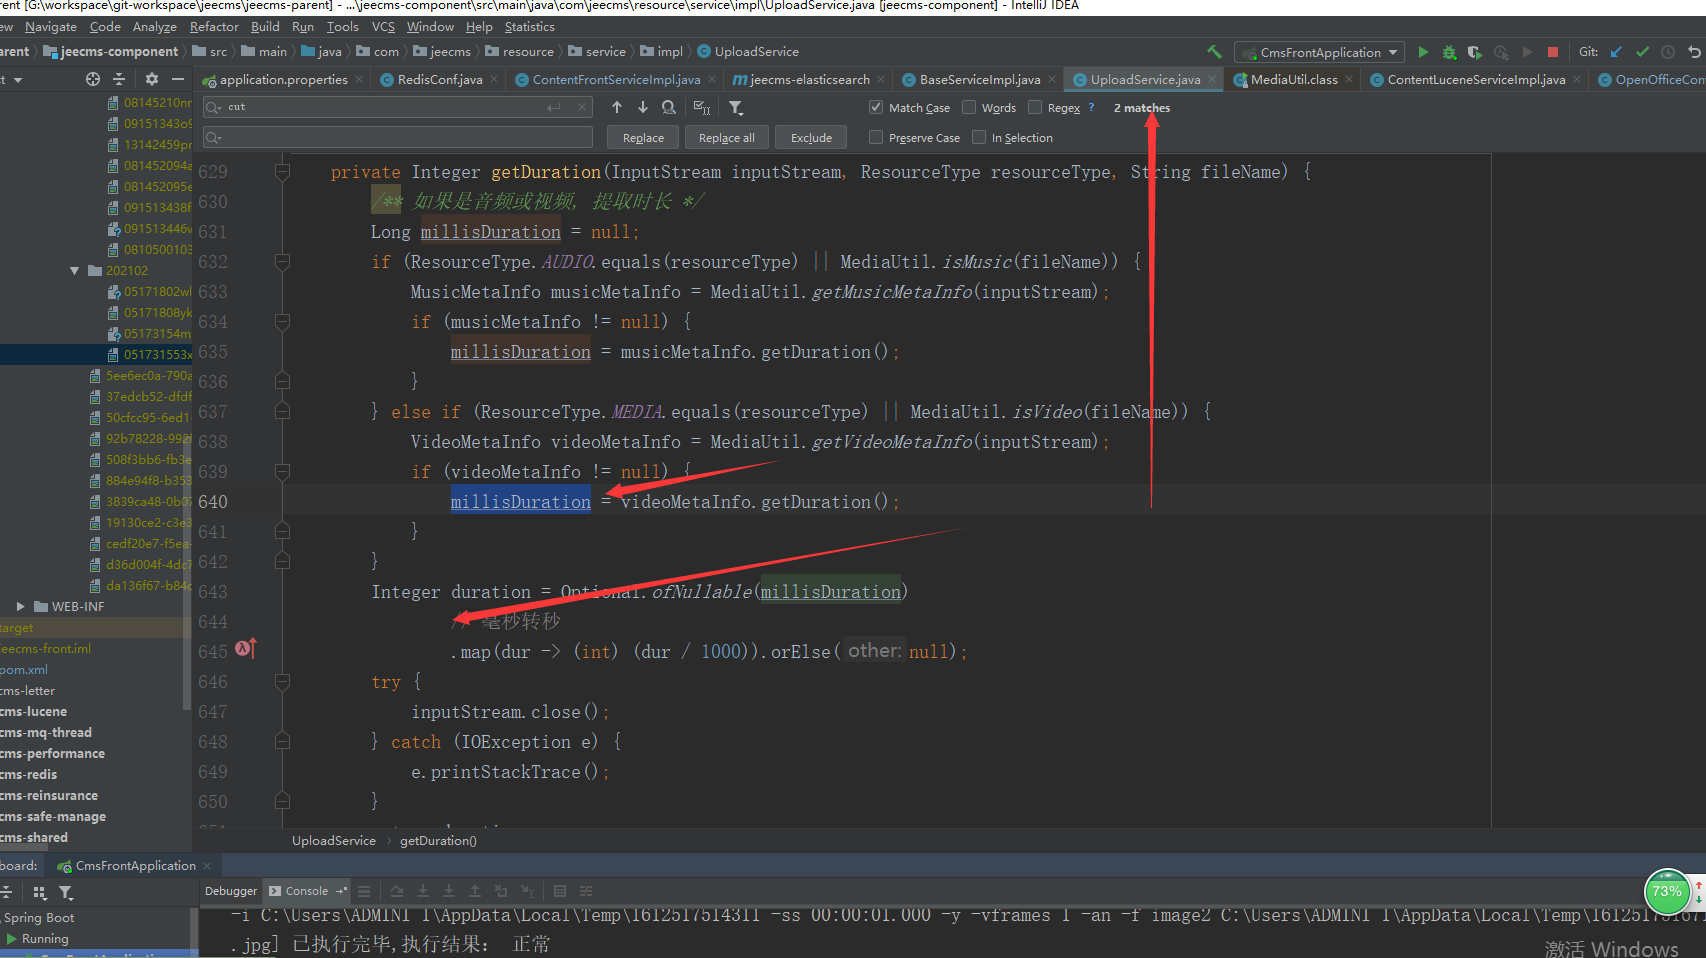Switch to the RedisConf.java tab
This screenshot has width=1706, height=958.
click(439, 80)
